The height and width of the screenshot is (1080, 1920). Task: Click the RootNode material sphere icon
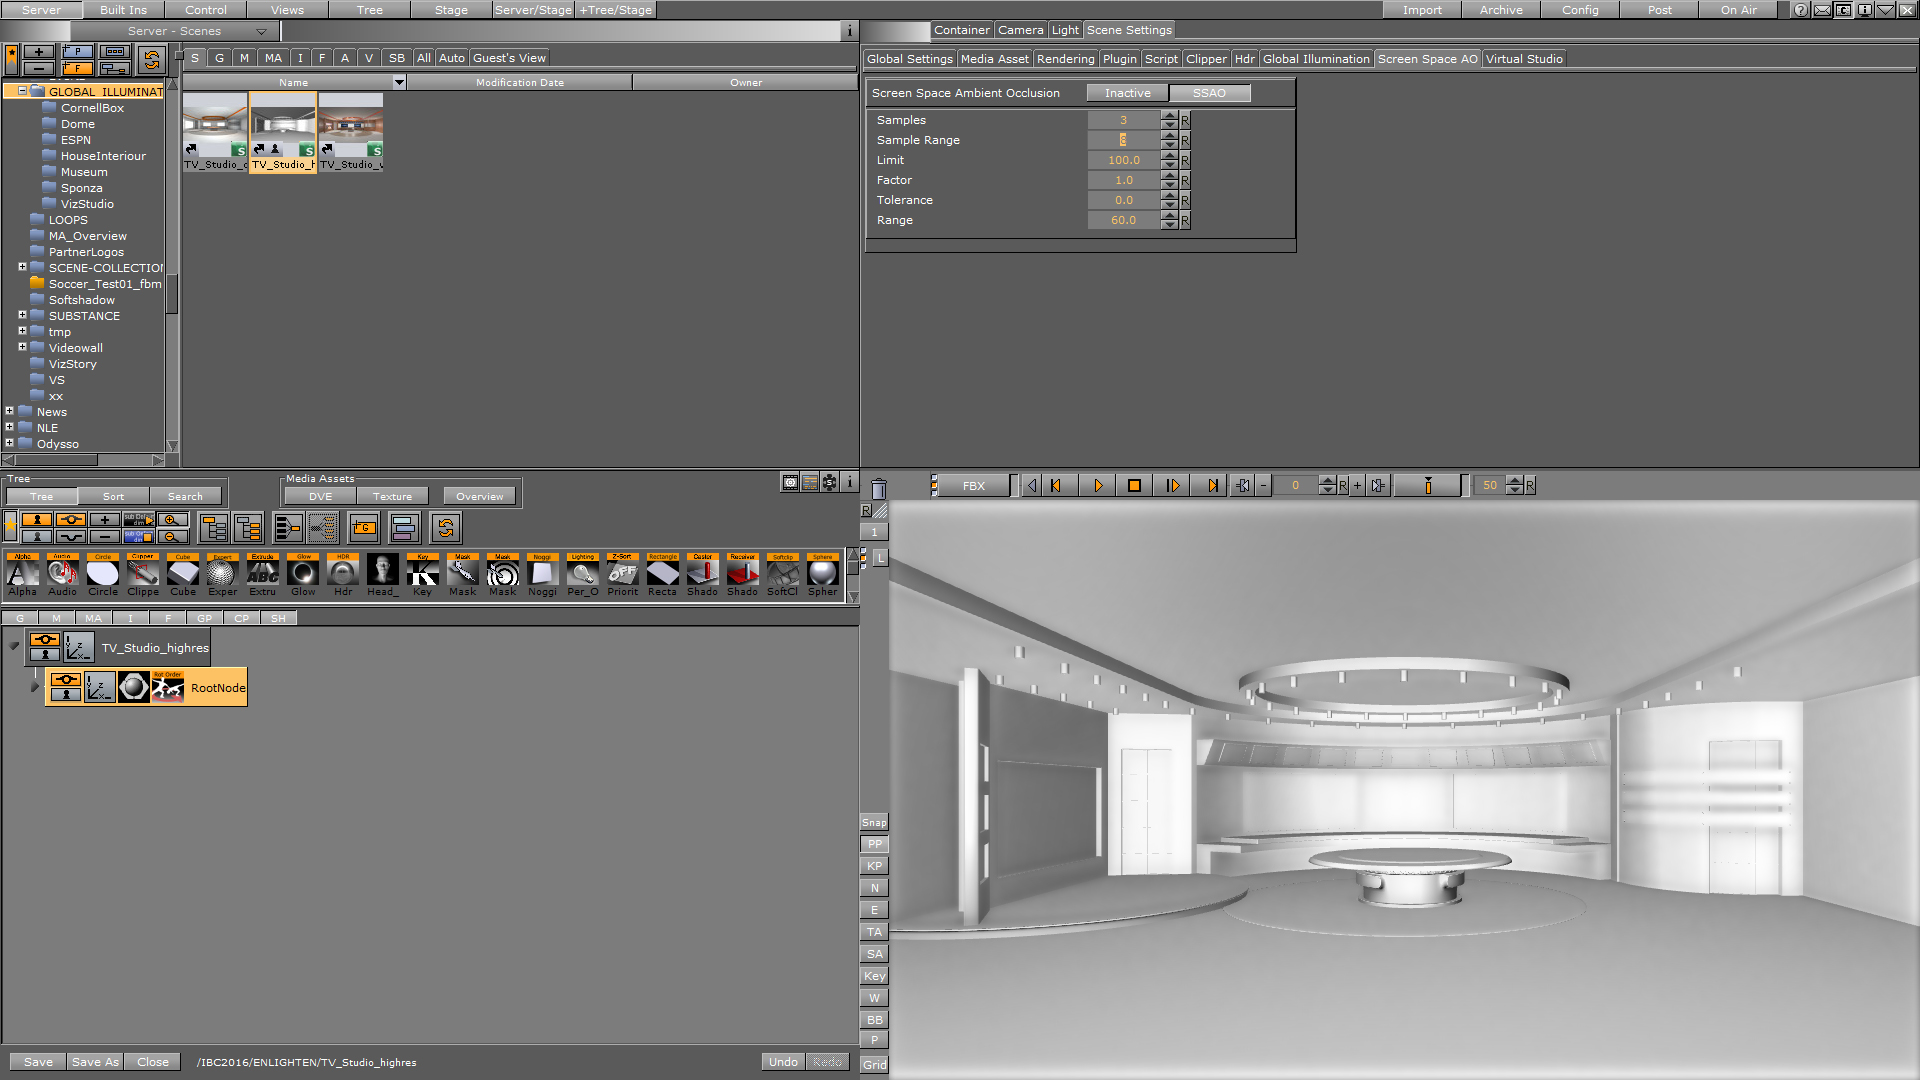pos(133,687)
